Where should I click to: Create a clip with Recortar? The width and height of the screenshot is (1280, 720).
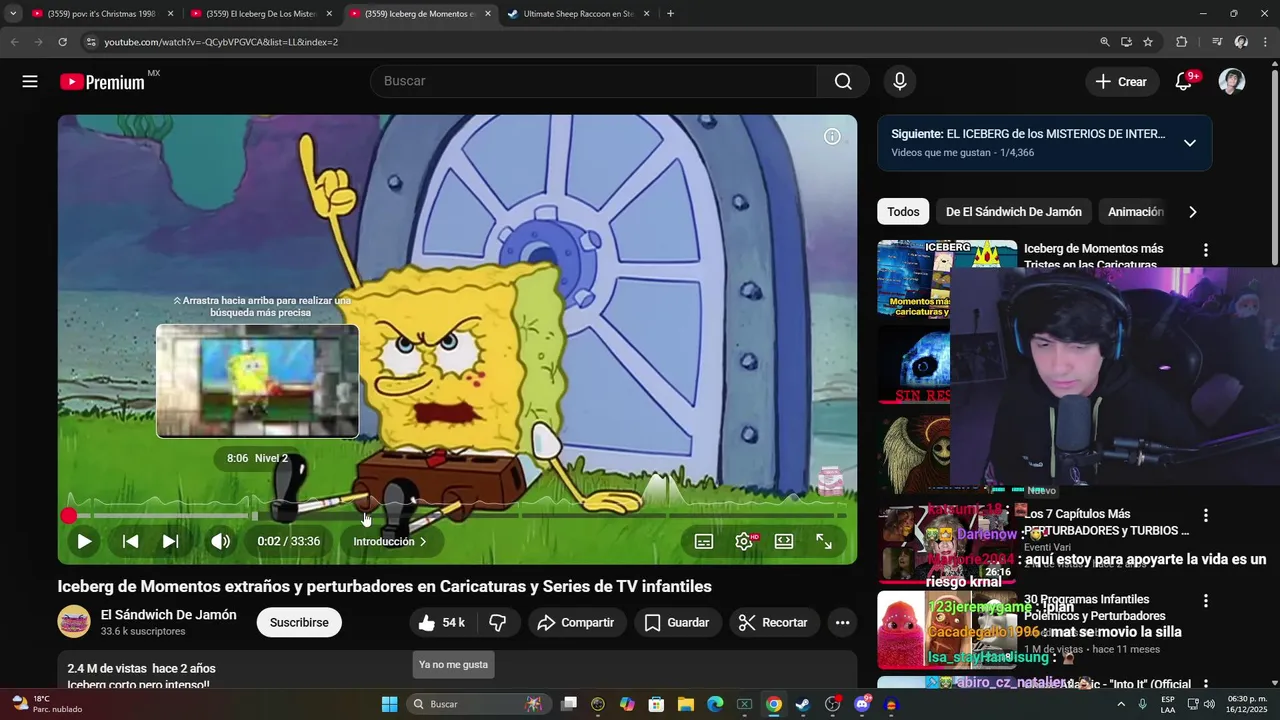[x=774, y=623]
